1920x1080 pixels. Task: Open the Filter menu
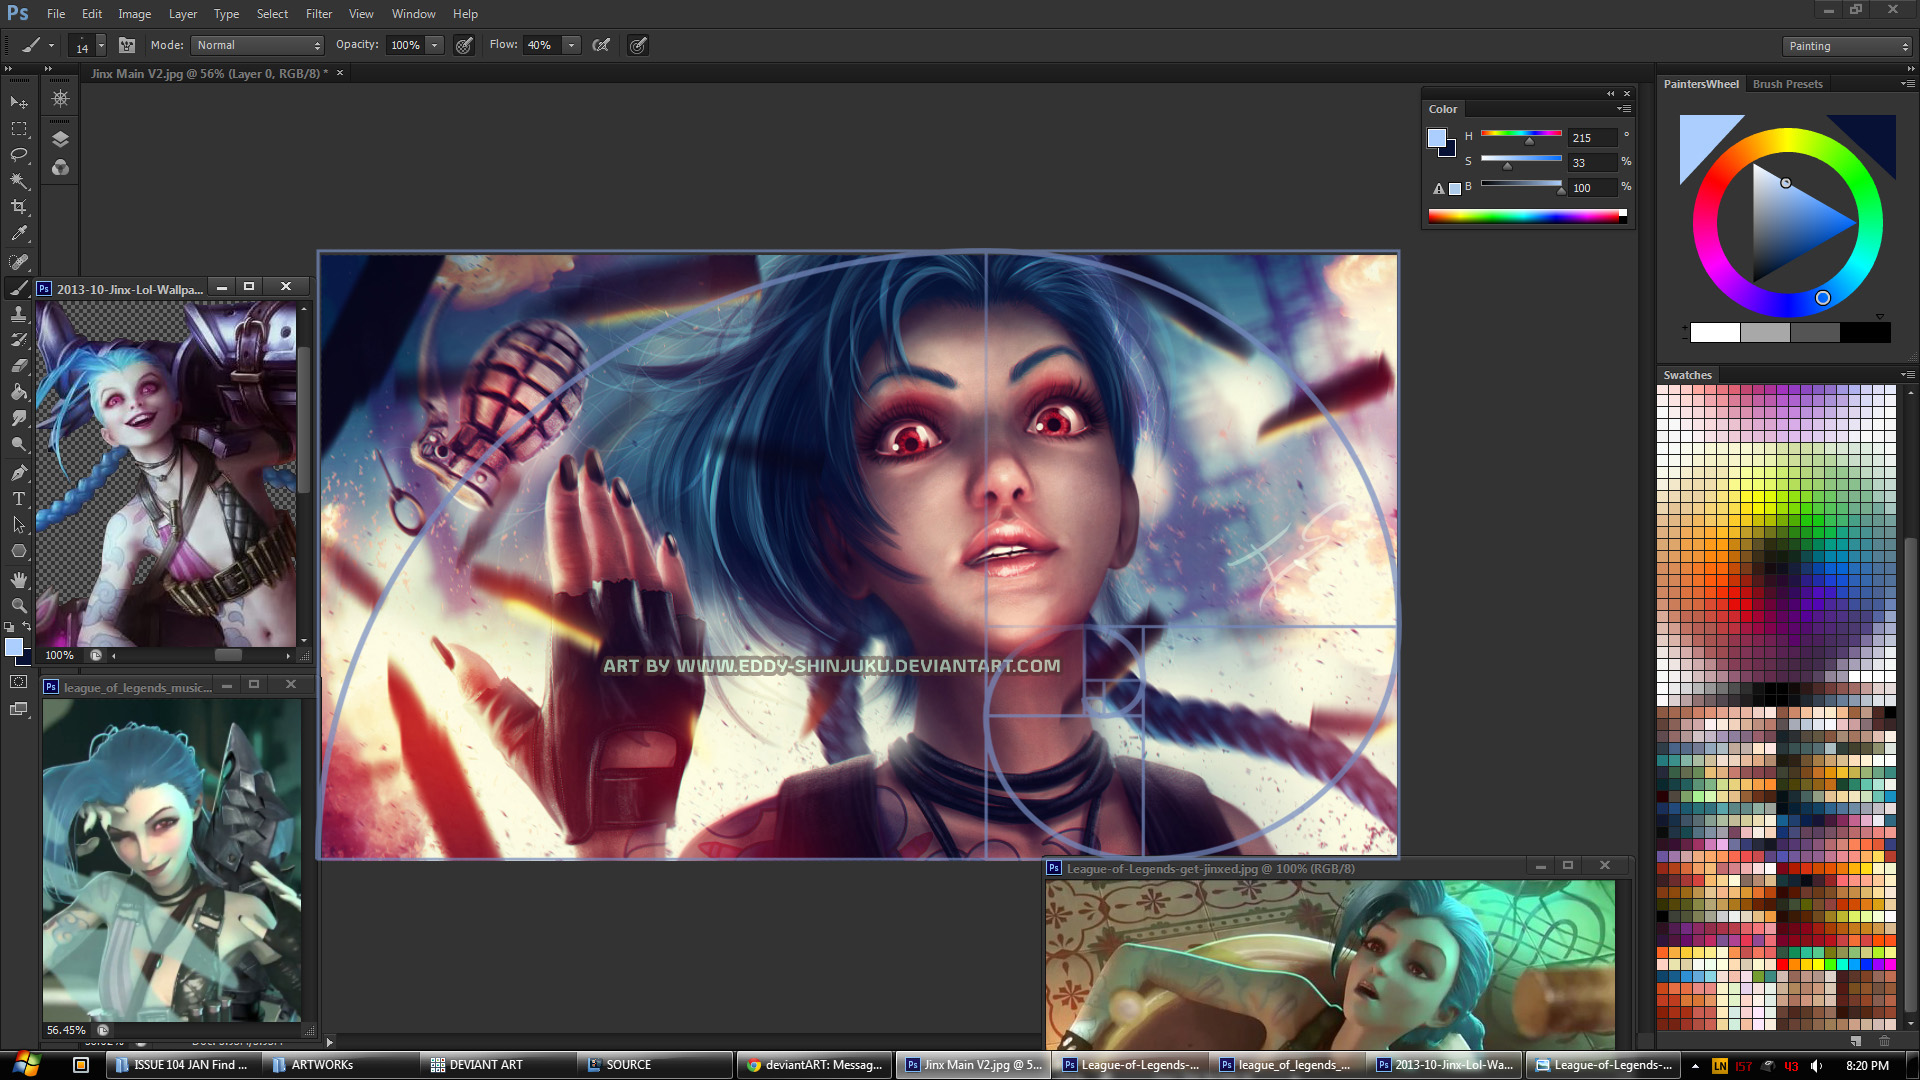[x=318, y=13]
